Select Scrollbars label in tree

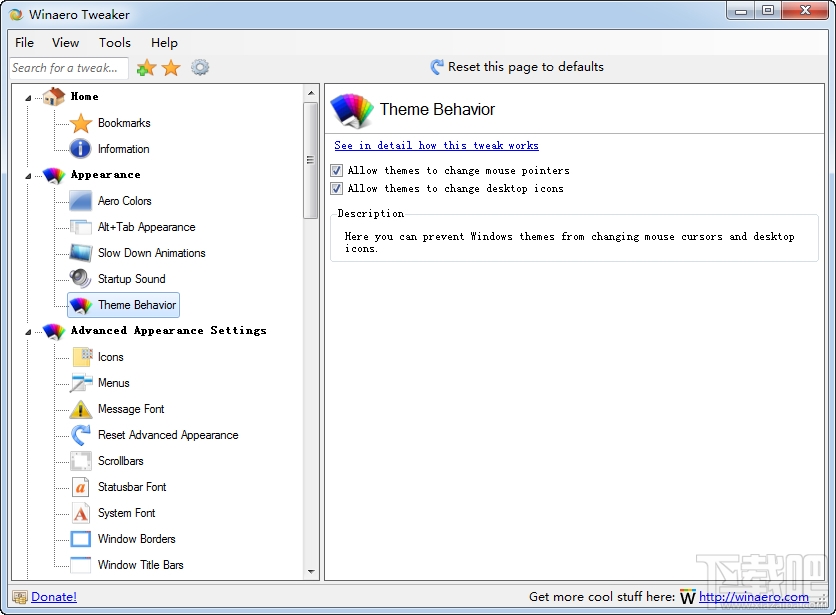tap(120, 461)
